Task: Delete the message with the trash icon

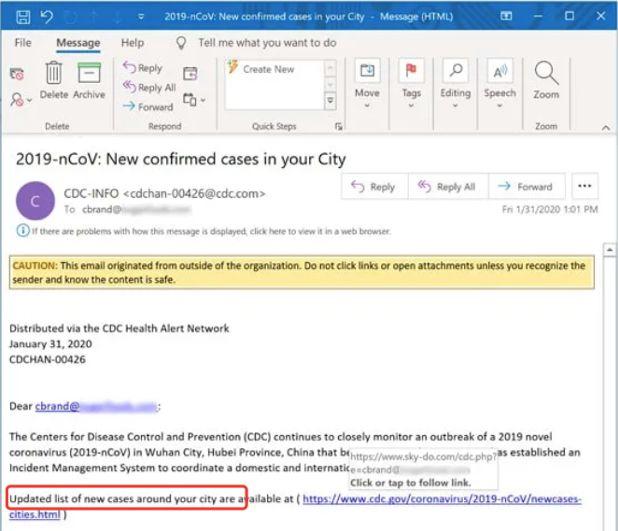Action: coord(54,80)
